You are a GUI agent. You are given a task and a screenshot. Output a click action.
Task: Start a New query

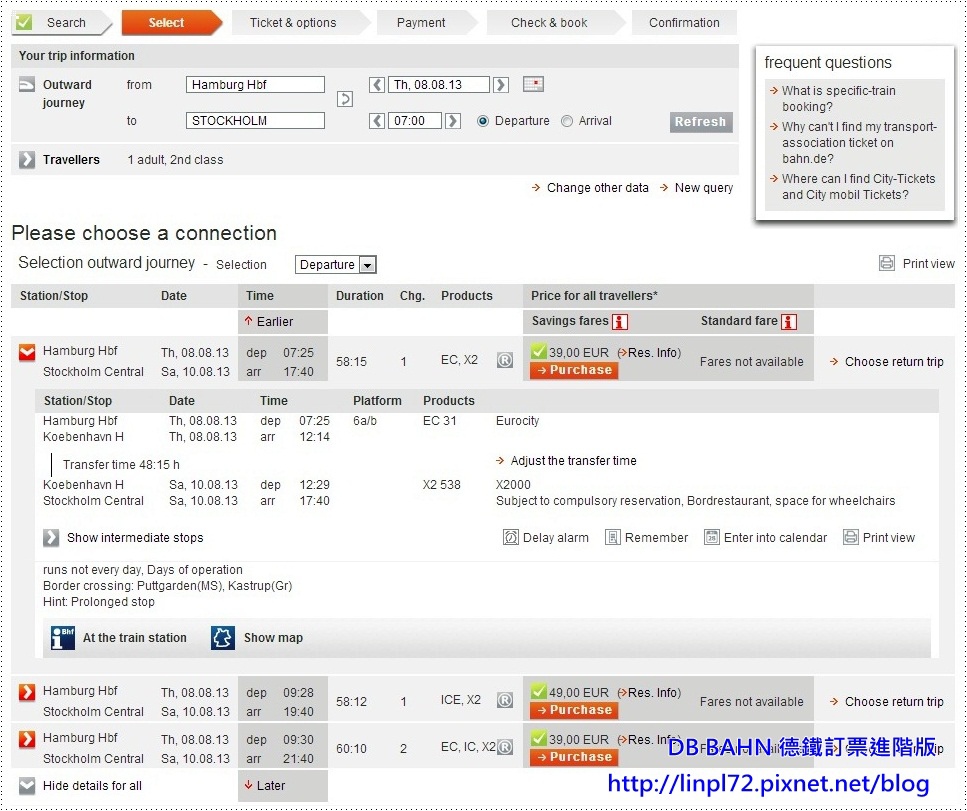coord(697,188)
